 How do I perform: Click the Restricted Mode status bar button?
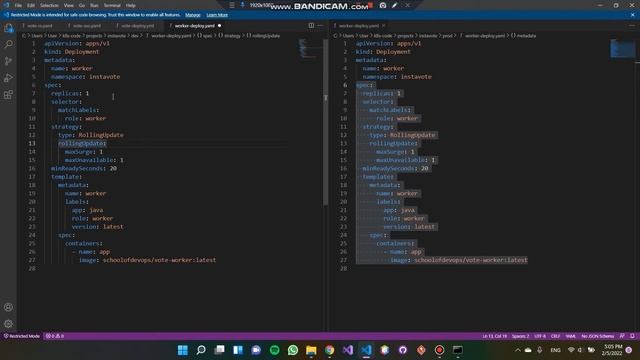(x=22, y=336)
